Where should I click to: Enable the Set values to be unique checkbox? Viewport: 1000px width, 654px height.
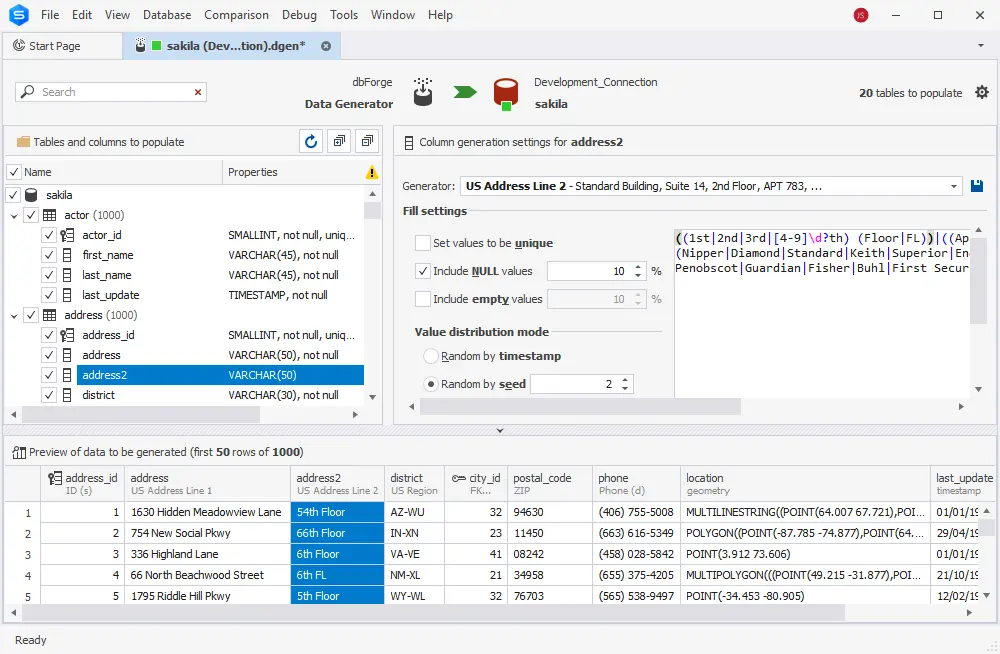coord(423,242)
